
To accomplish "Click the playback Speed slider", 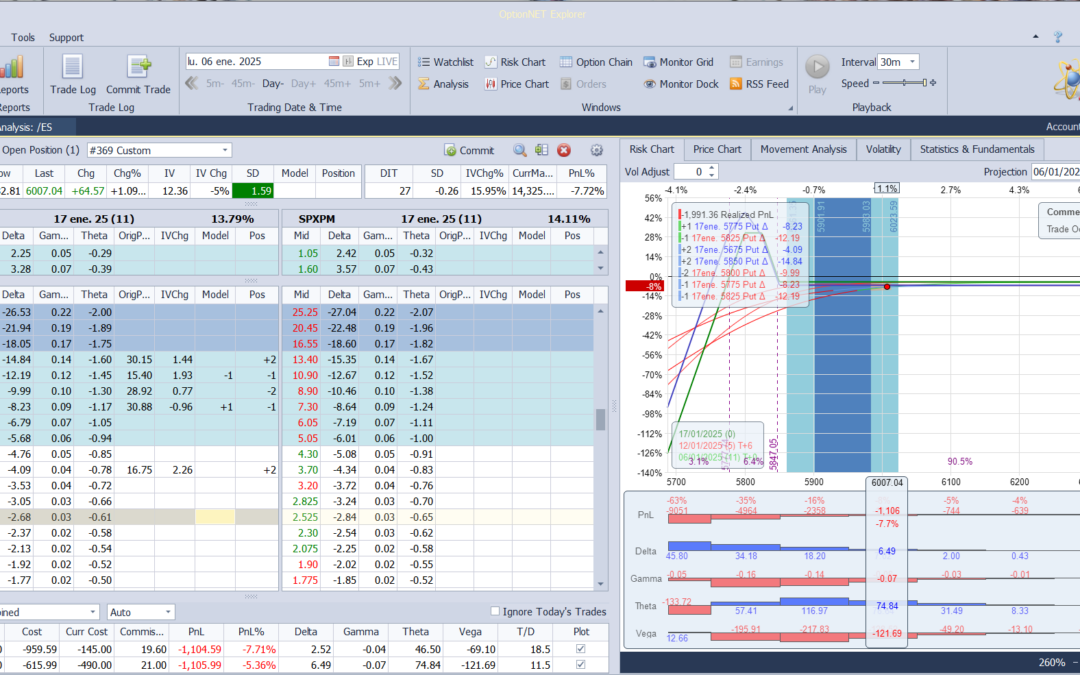I will tap(904, 83).
